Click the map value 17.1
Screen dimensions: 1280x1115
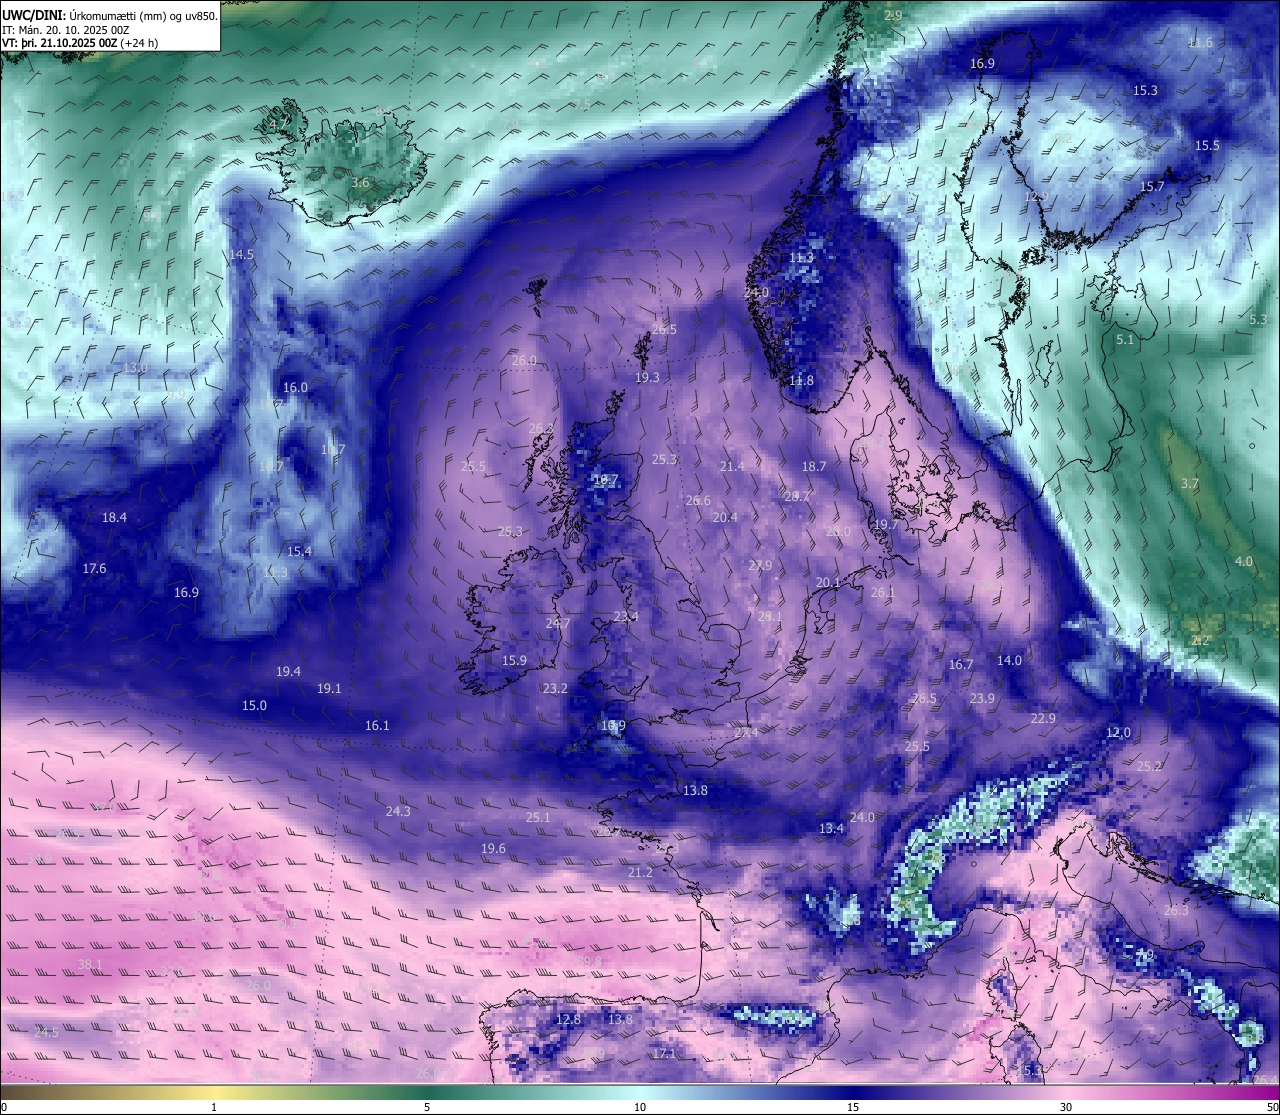click(664, 1054)
